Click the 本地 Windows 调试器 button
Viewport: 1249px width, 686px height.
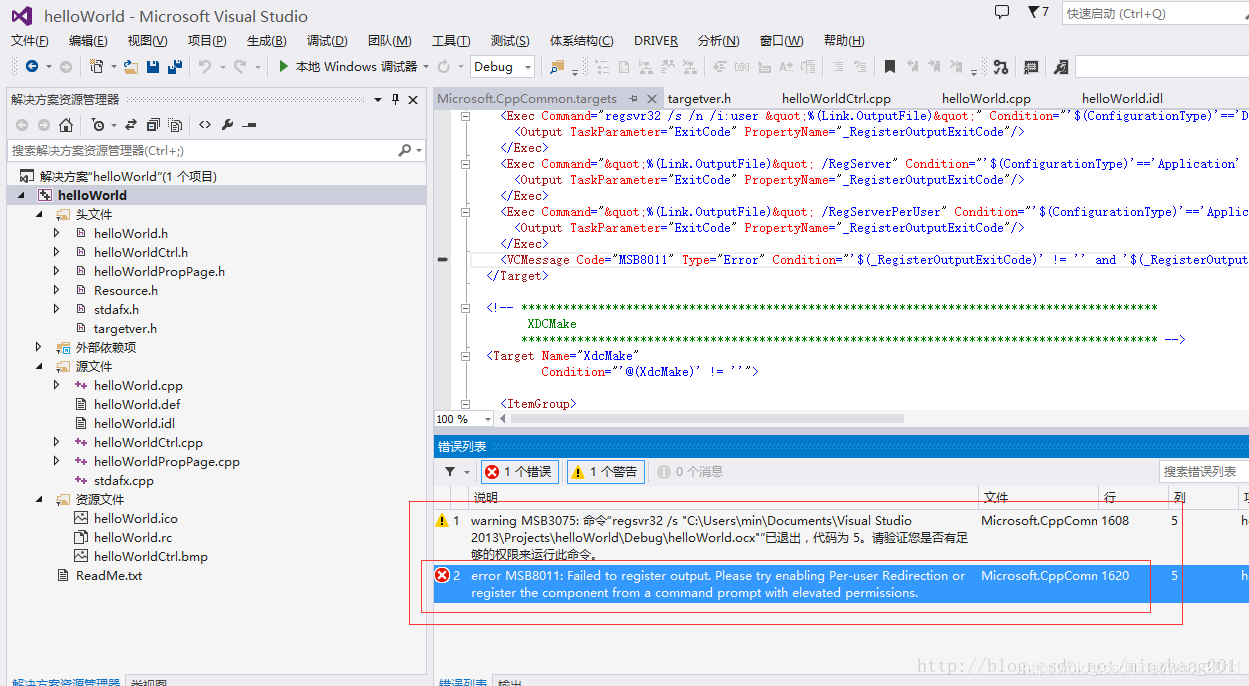[x=347, y=67]
